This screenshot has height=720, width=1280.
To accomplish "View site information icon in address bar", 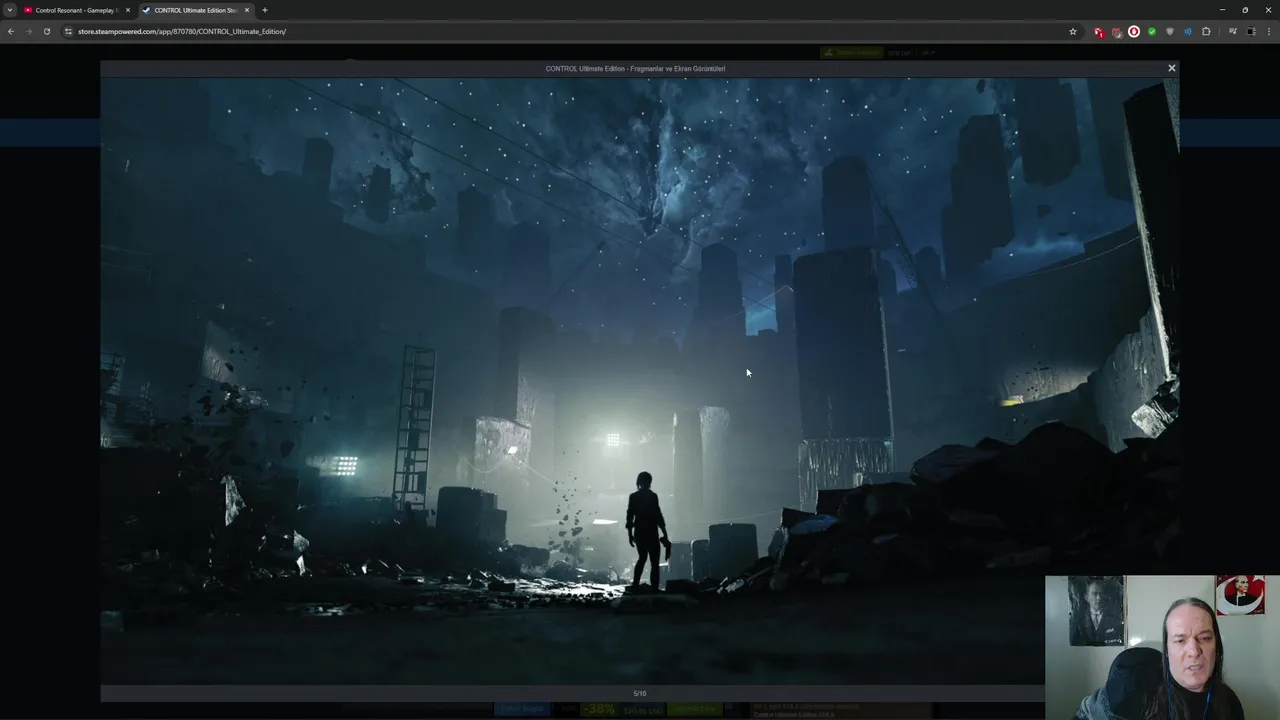I will (68, 31).
